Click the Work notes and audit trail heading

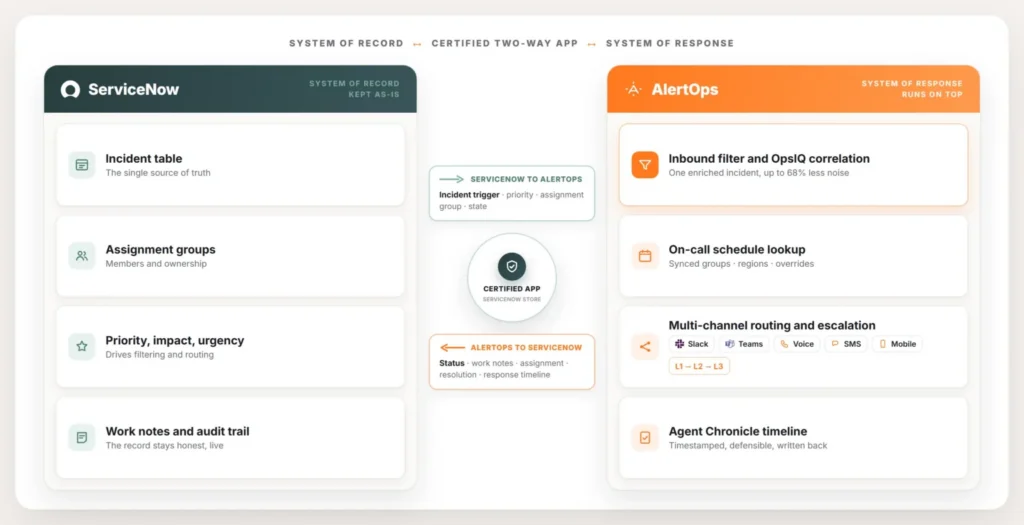178,431
